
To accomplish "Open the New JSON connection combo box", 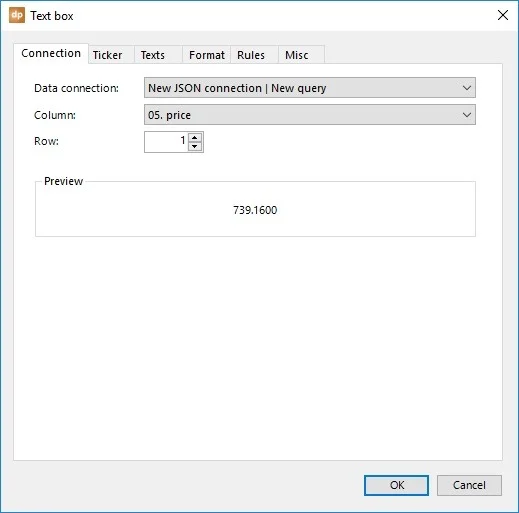I will pos(310,88).
